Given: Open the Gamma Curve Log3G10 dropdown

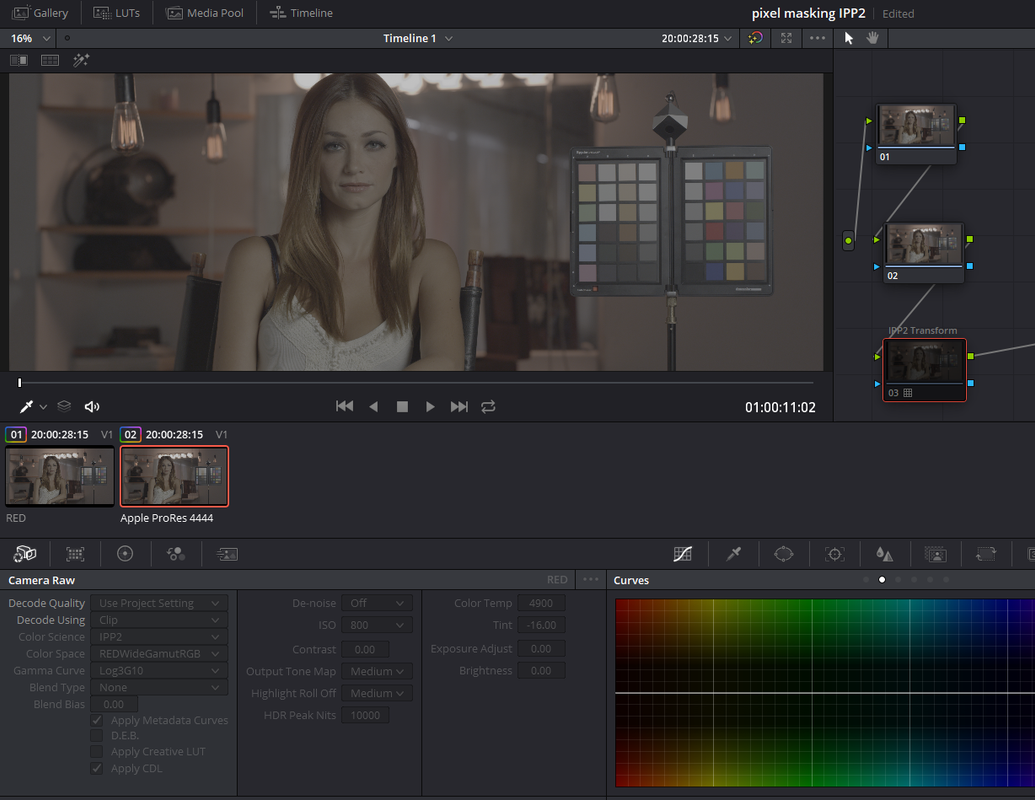Looking at the screenshot, I should pos(159,671).
